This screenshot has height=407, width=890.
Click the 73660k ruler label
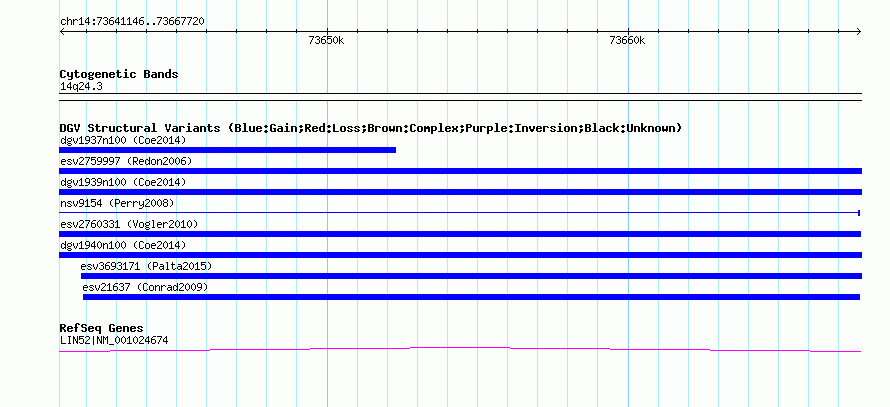pos(627,40)
